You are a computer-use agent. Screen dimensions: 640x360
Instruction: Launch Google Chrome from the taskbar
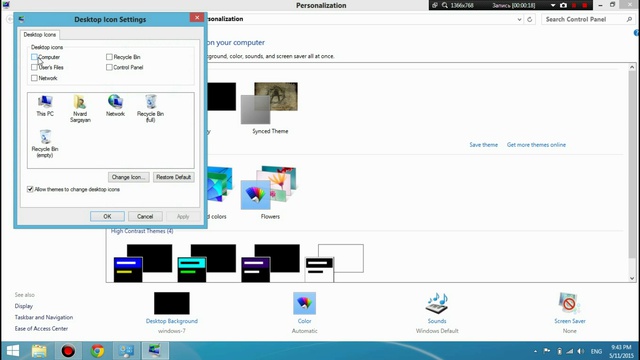(97, 351)
